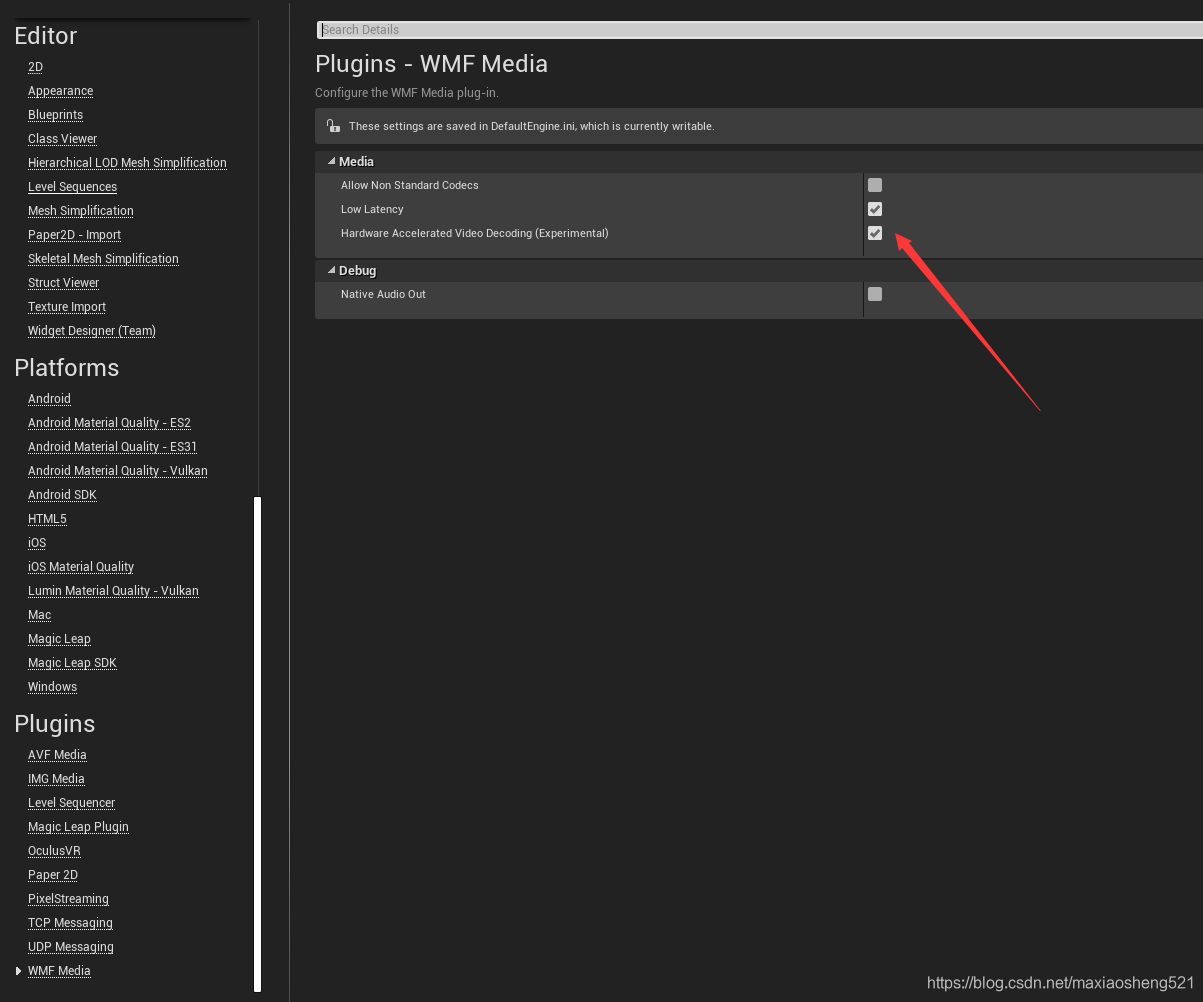Open Android Material Quality - ES31
Screen dimensions: 1203x1002
[x=112, y=447]
